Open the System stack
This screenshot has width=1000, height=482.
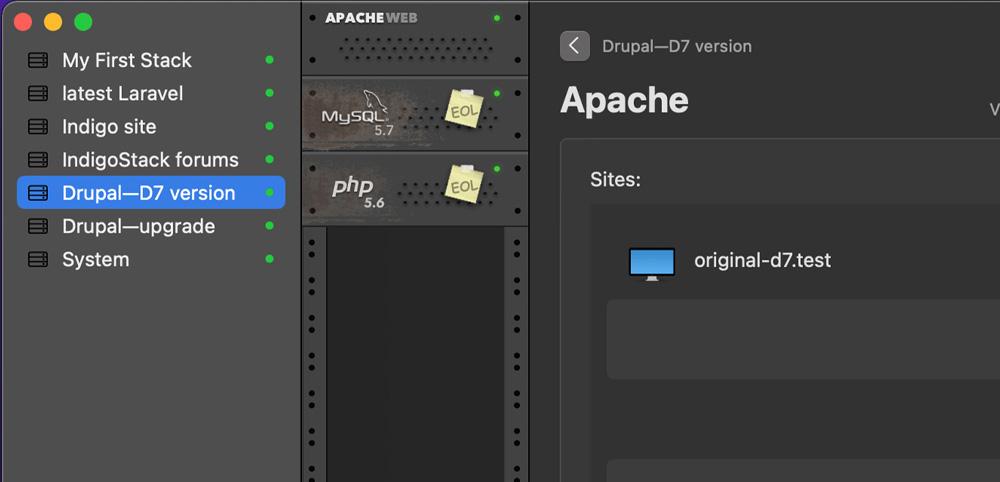coord(151,259)
